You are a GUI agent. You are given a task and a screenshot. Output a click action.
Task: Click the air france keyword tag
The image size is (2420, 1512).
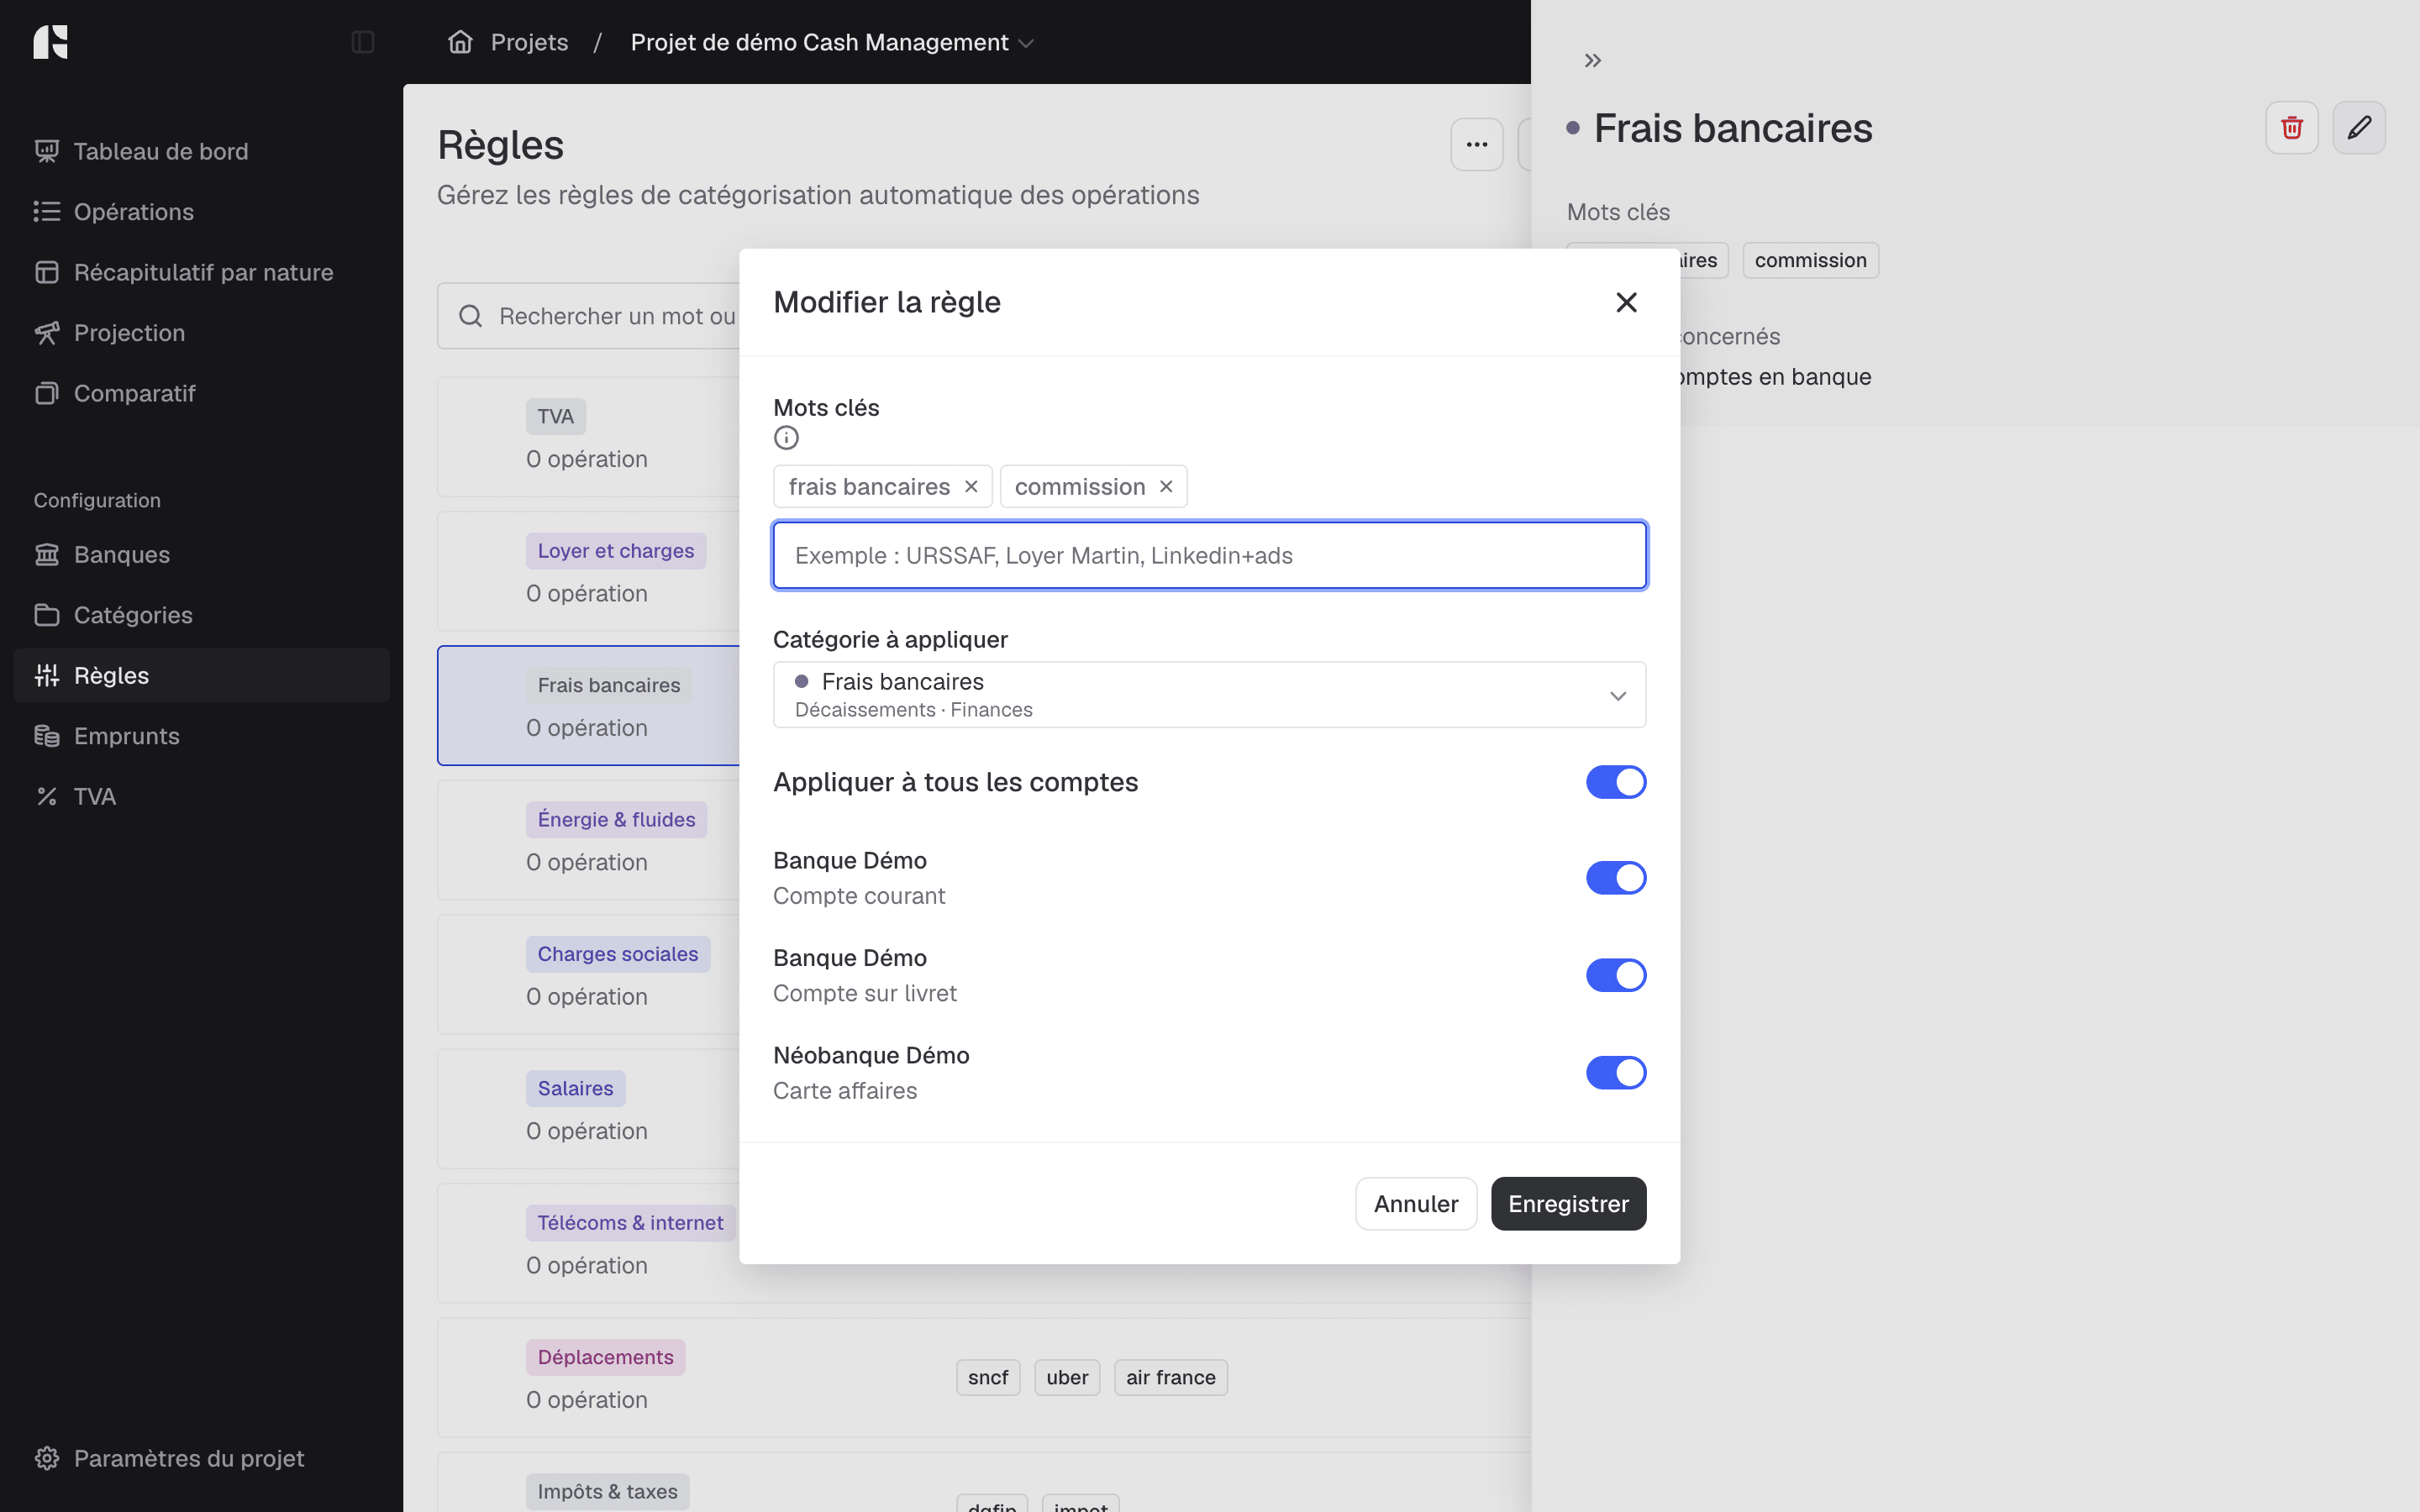1171,1377
